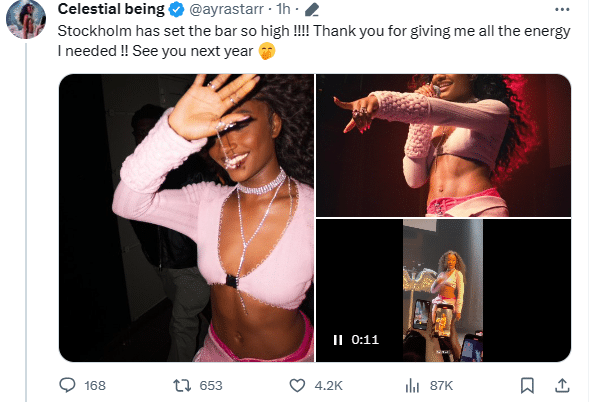
Task: Open the profile avatar picture
Action: click(x=27, y=18)
